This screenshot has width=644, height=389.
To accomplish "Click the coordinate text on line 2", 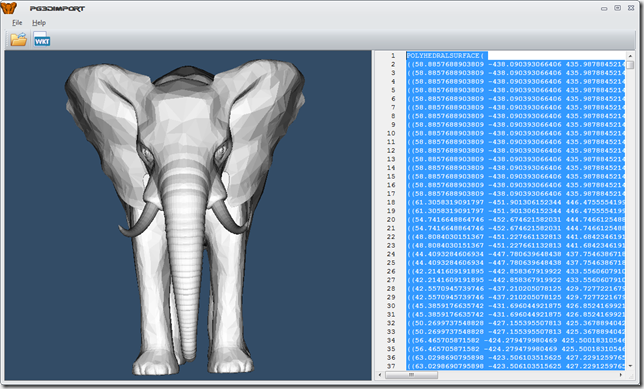I will tap(515, 64).
